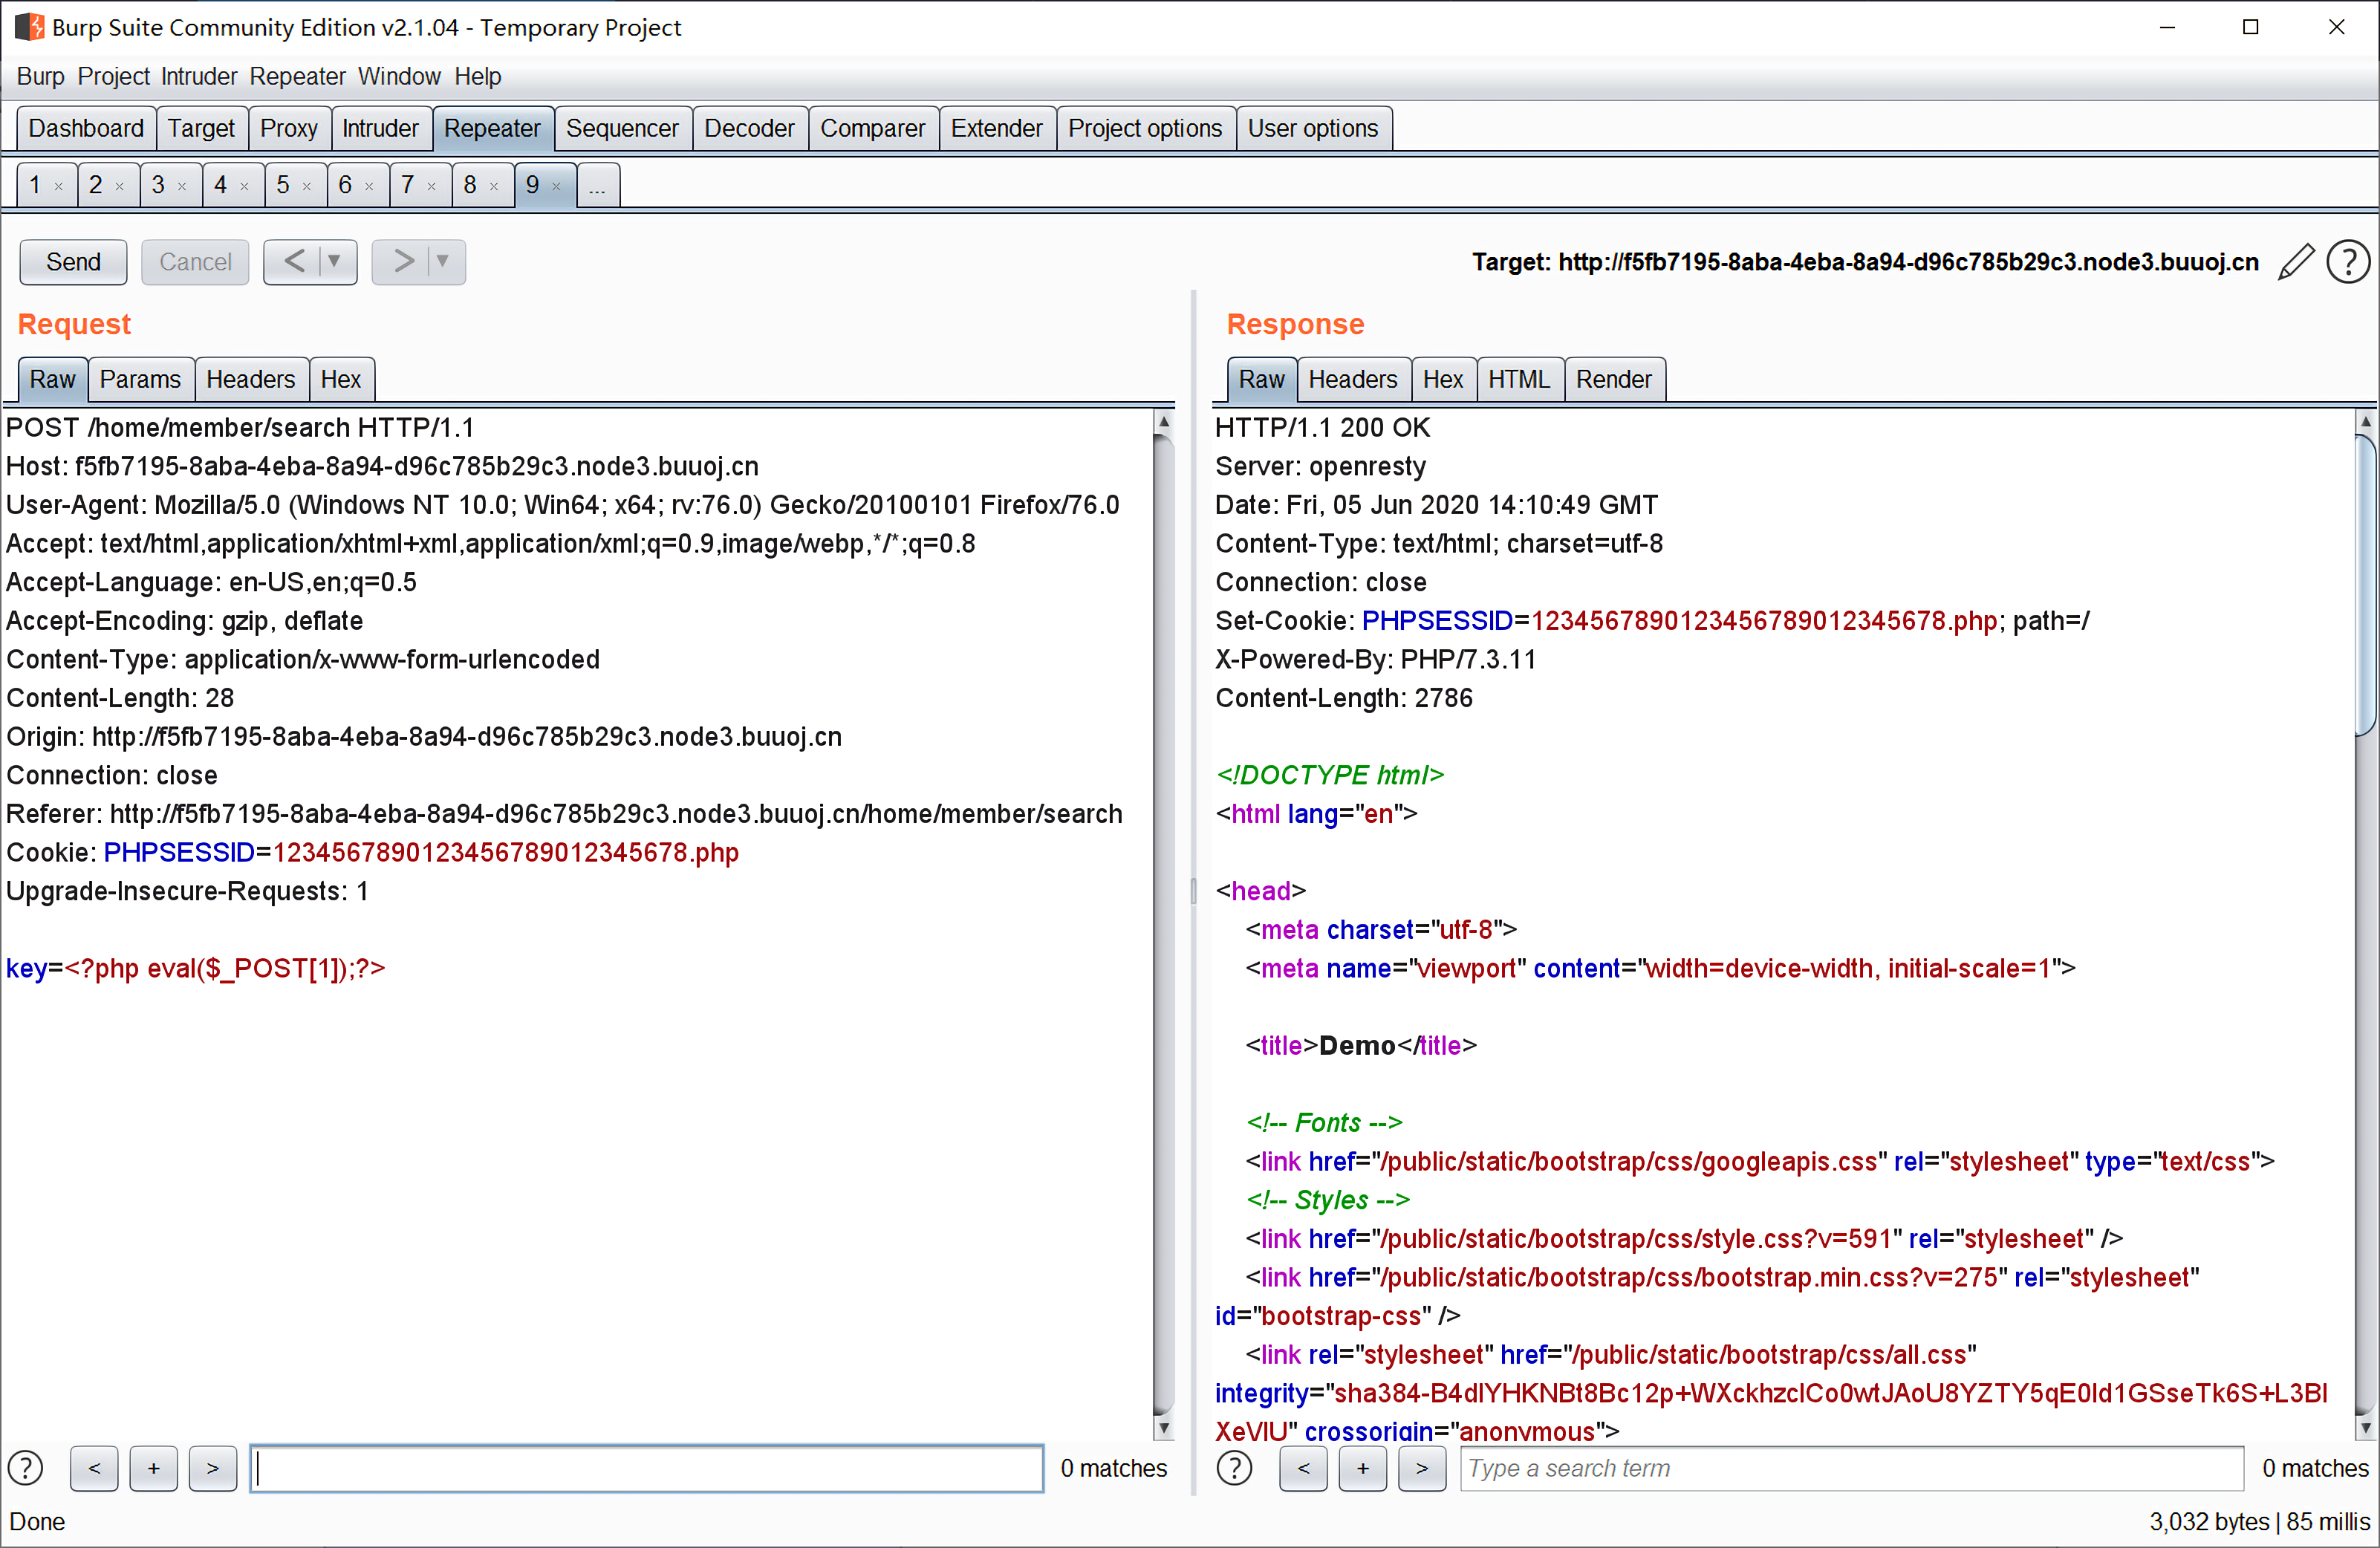Show request Hex view

pyautogui.click(x=341, y=380)
